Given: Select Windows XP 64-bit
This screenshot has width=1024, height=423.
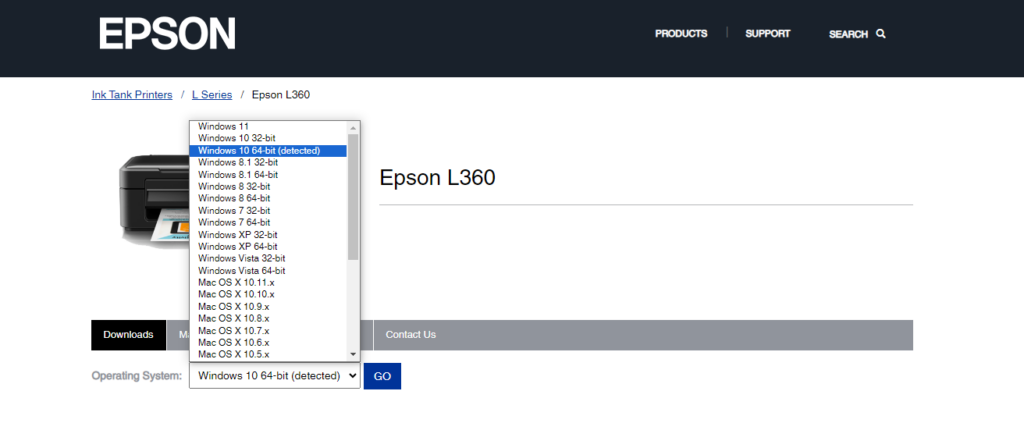Looking at the screenshot, I should (268, 247).
